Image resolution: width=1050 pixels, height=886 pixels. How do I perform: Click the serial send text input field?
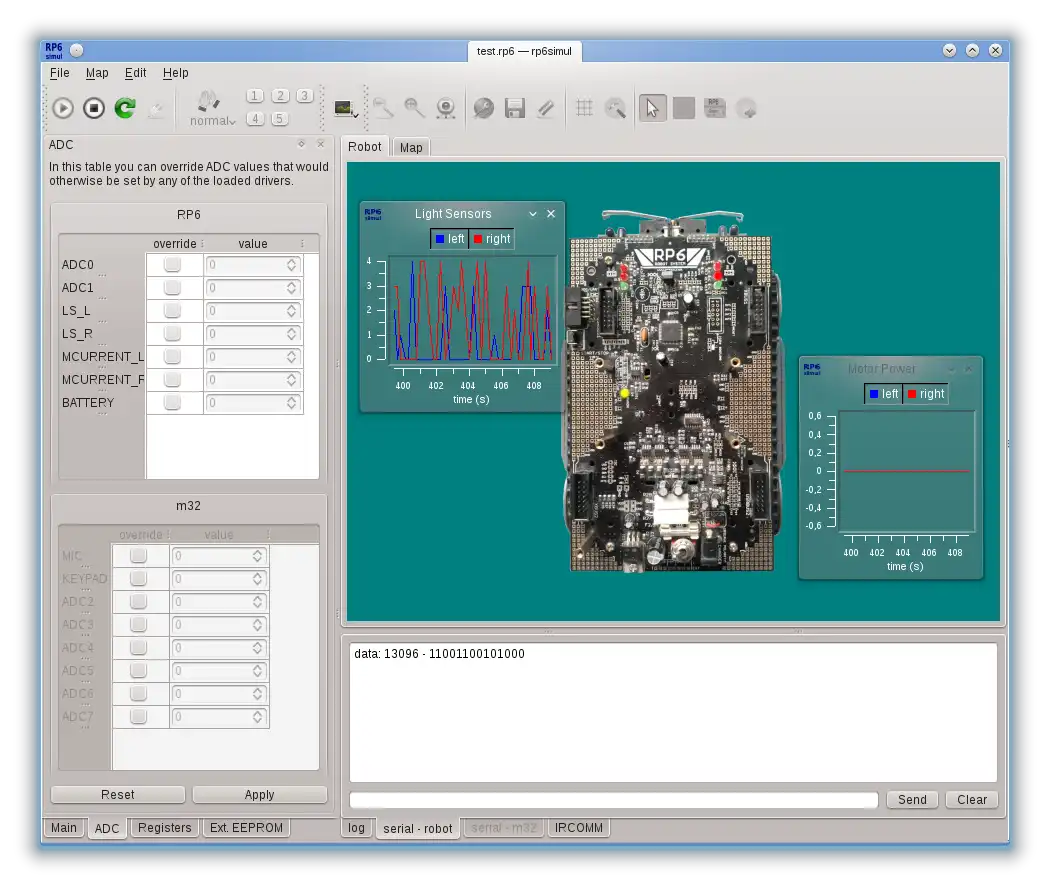point(613,800)
